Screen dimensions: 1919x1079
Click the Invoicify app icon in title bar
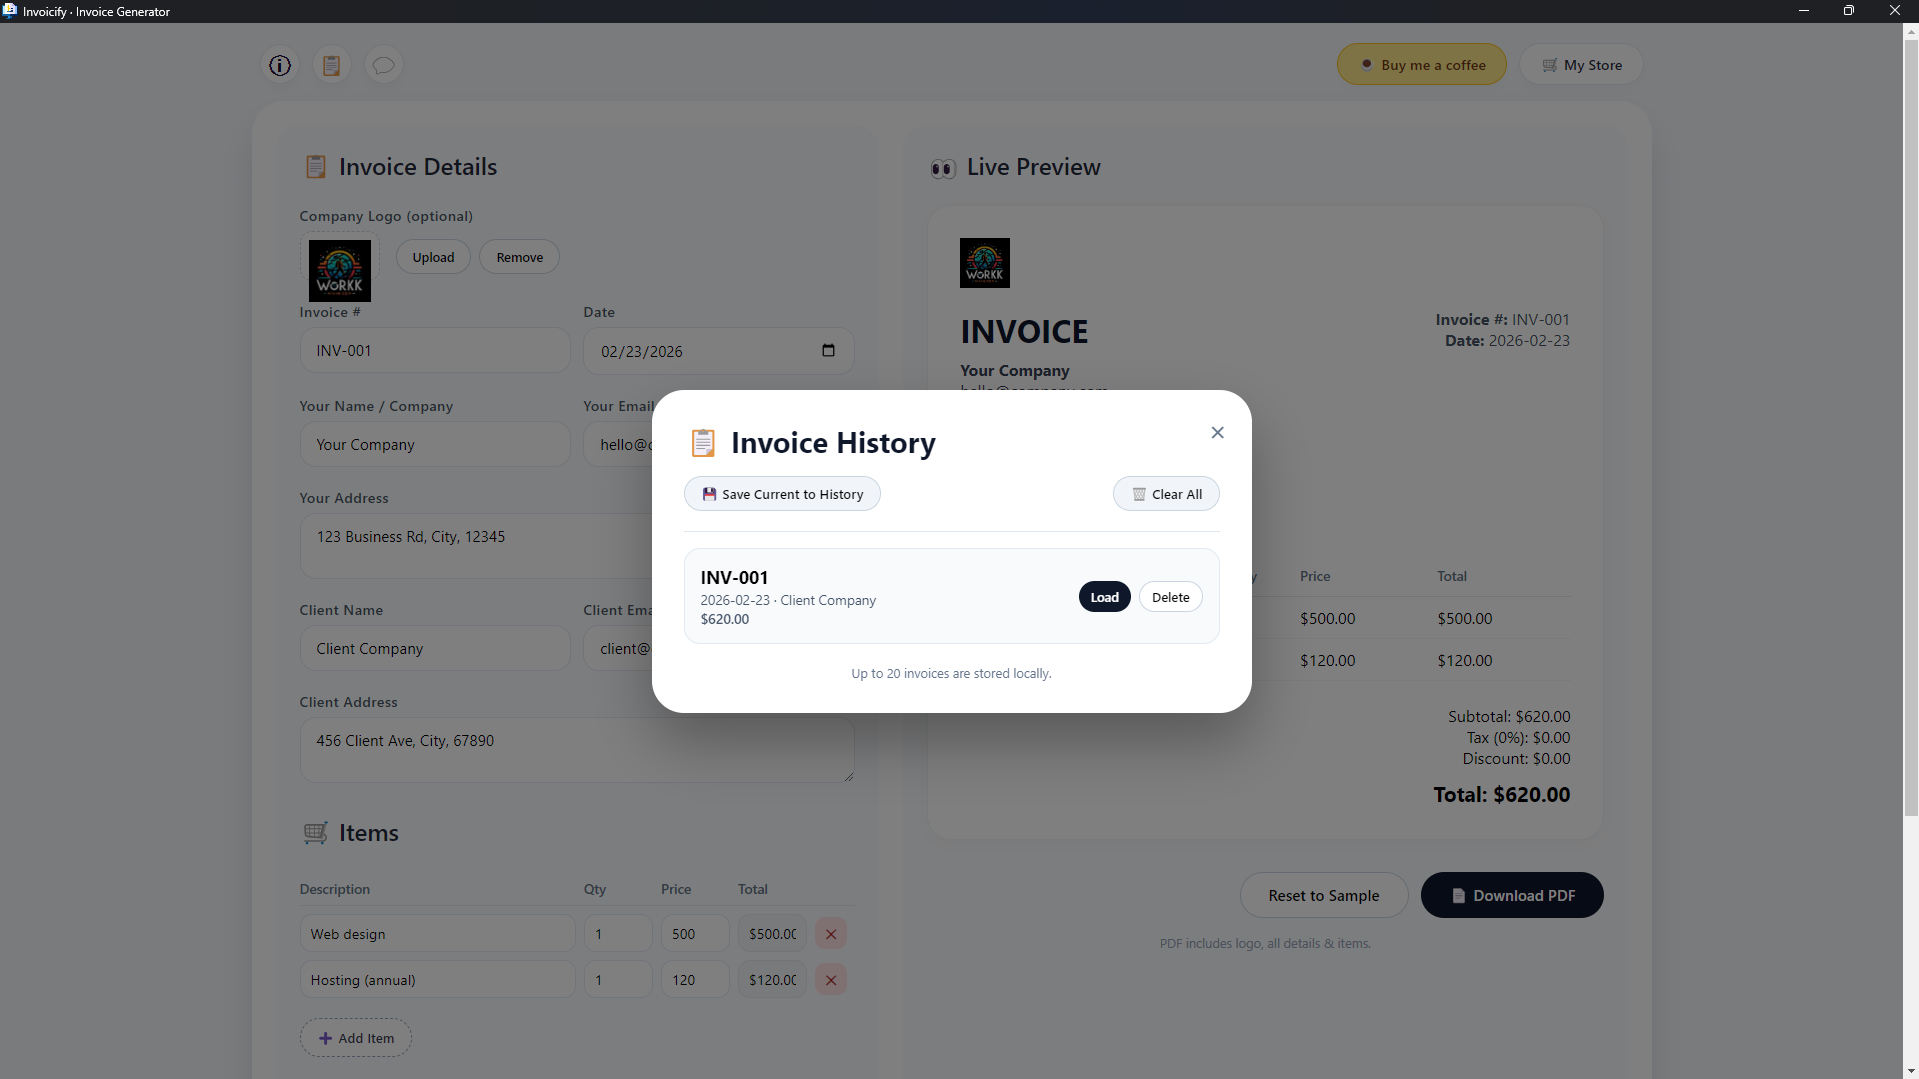pos(10,11)
